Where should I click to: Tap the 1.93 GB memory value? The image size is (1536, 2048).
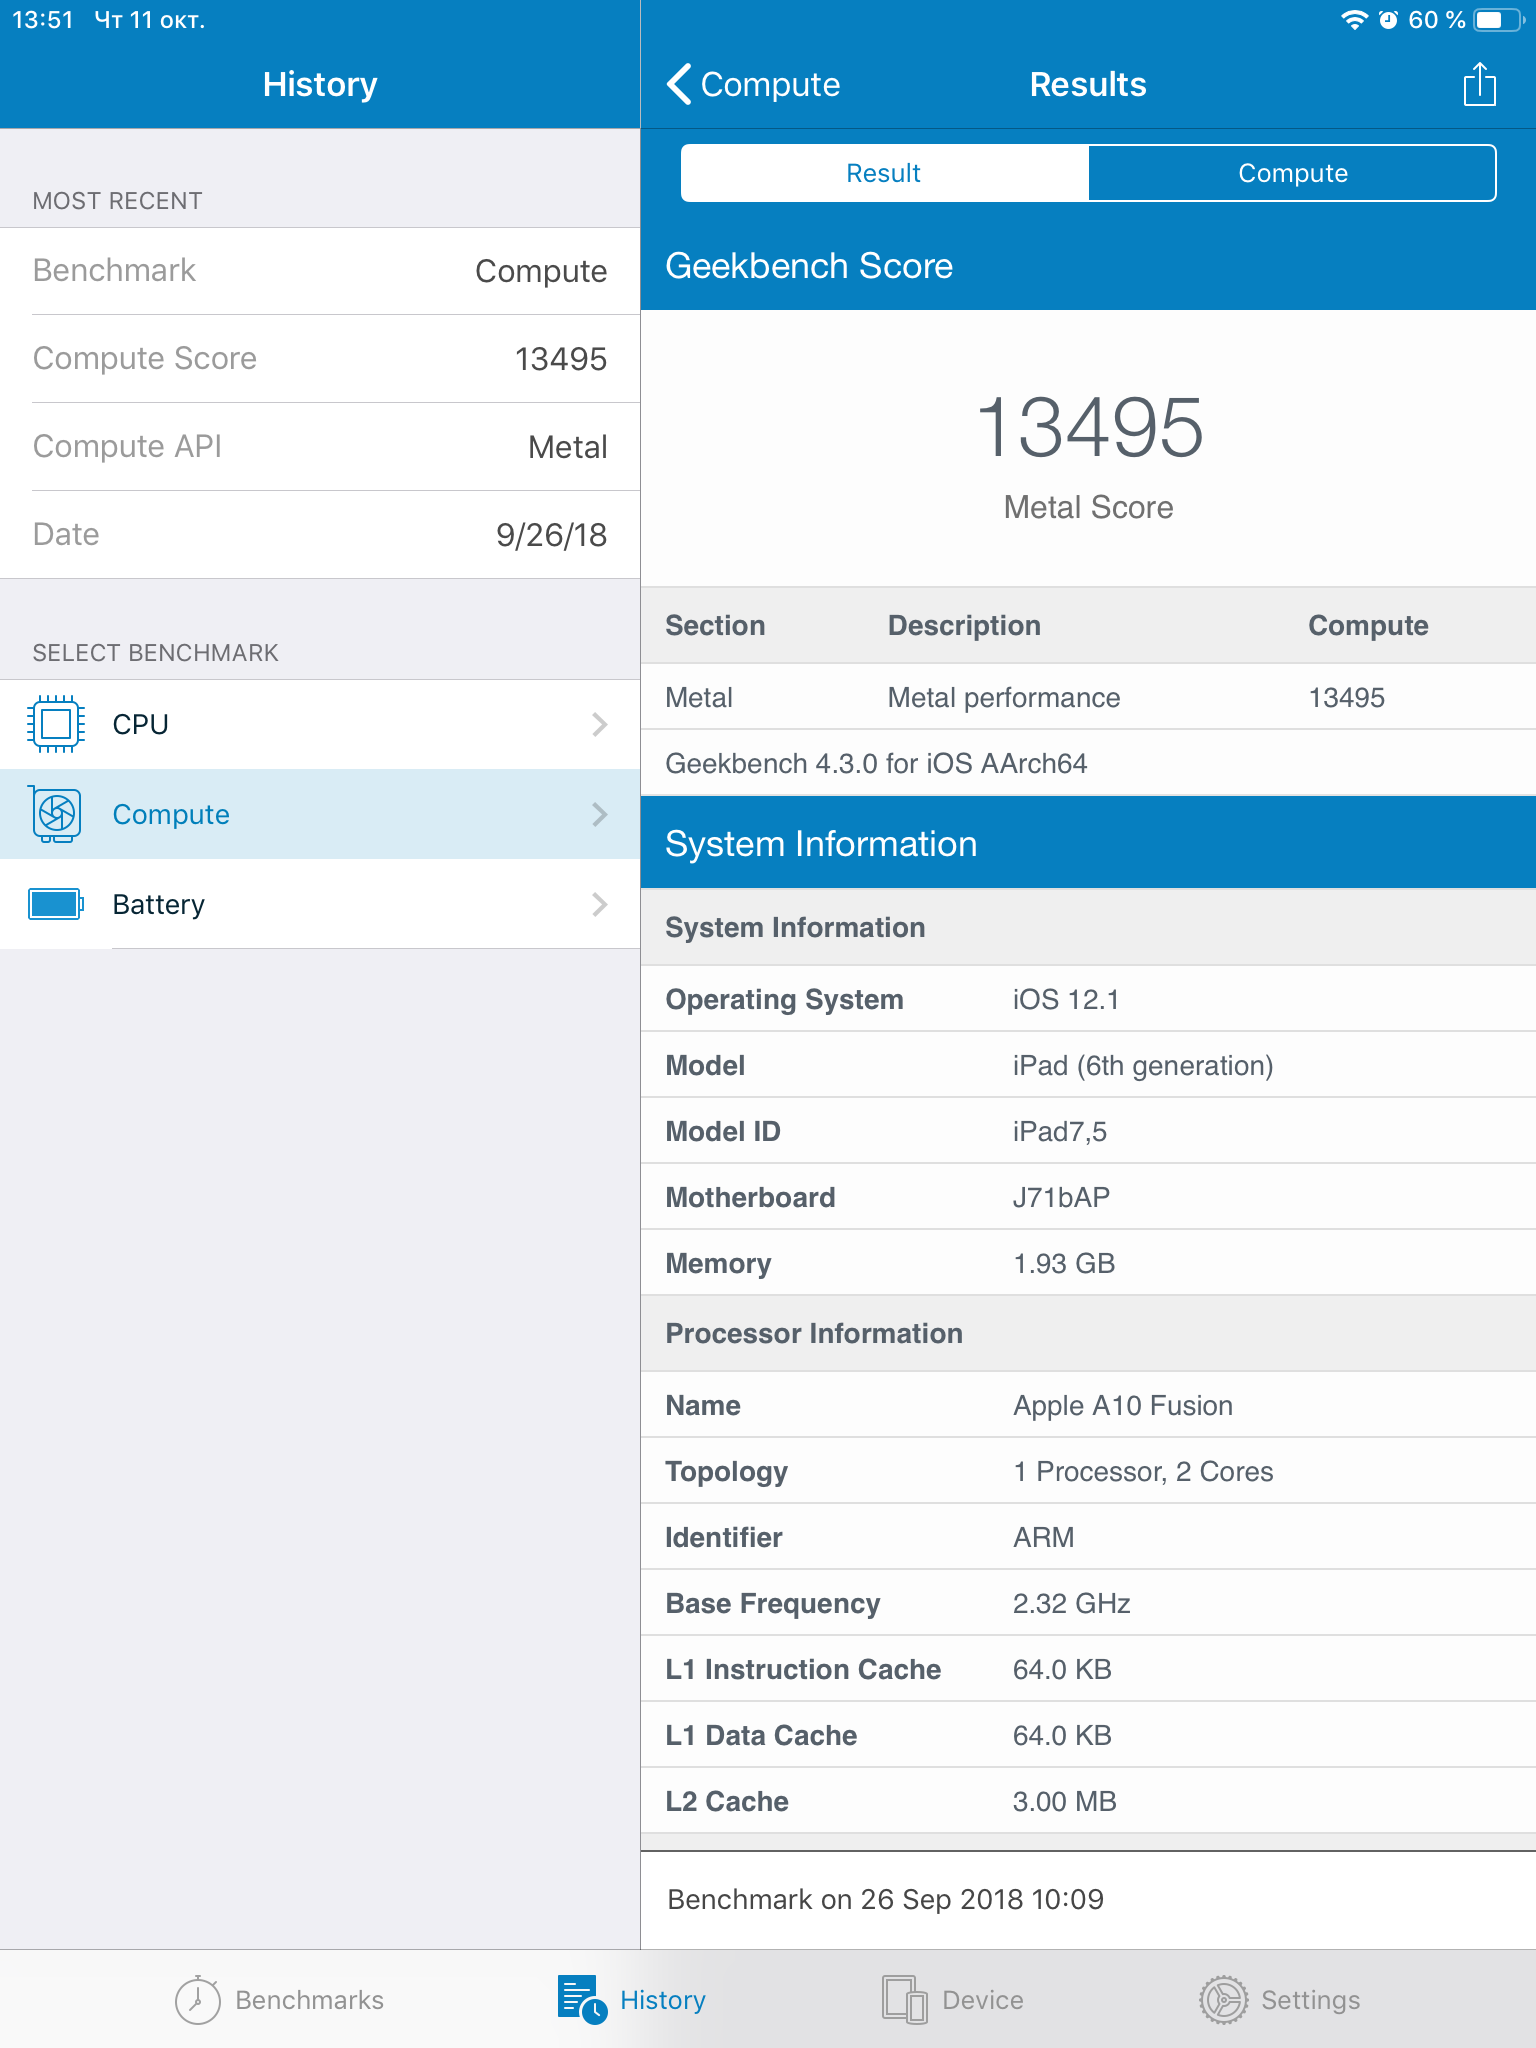(1064, 1264)
